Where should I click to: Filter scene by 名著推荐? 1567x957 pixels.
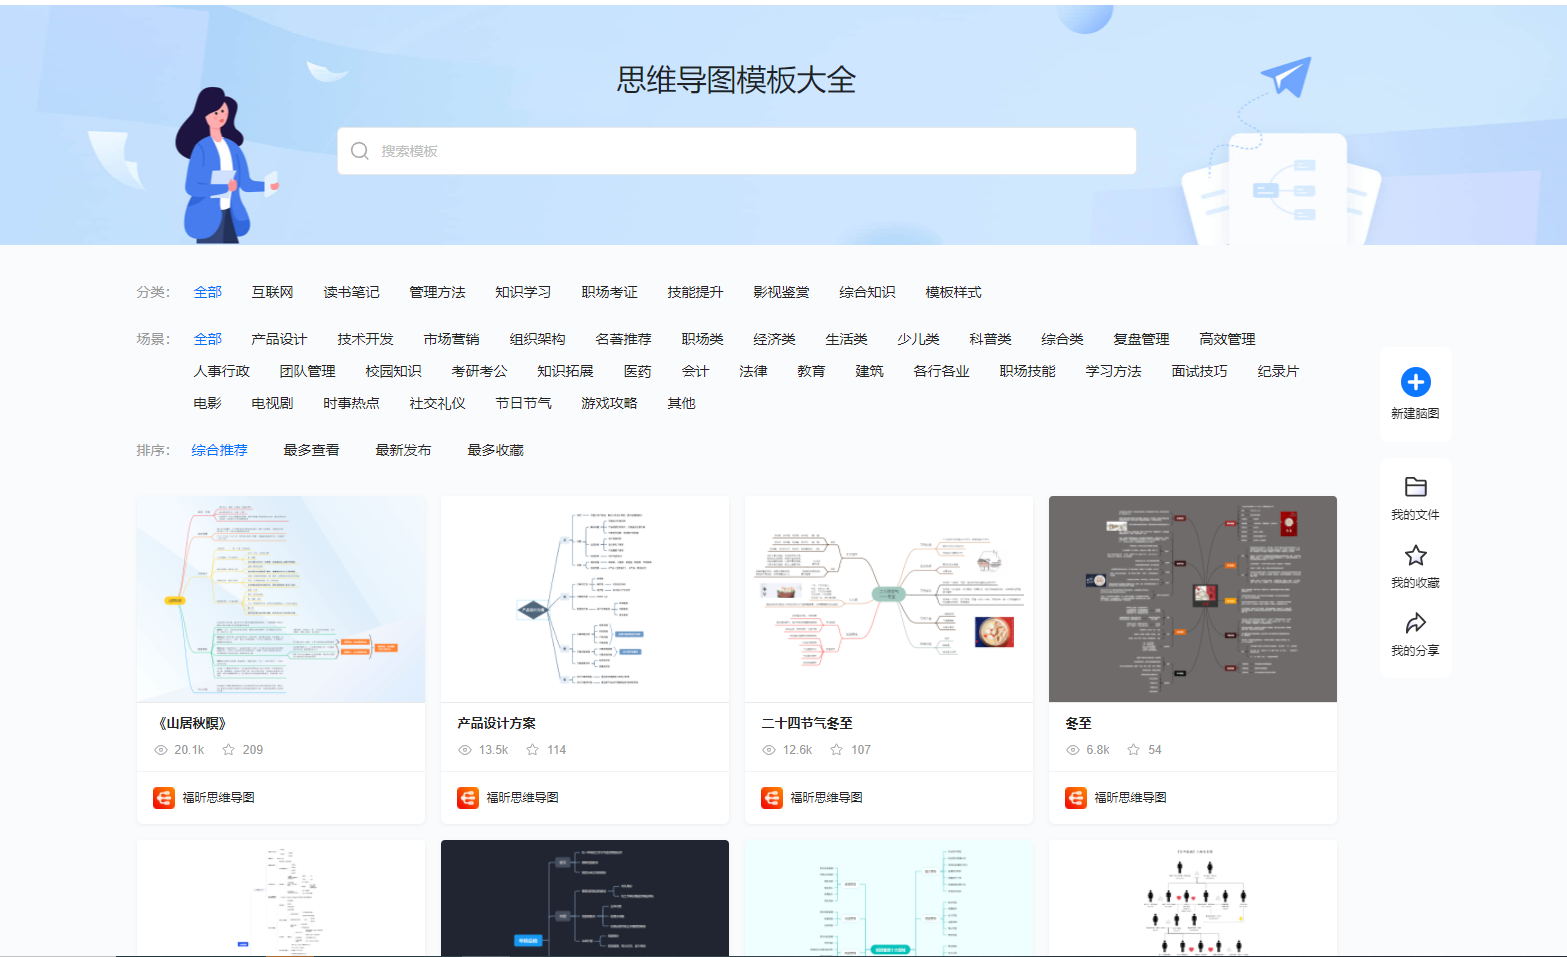pos(624,339)
